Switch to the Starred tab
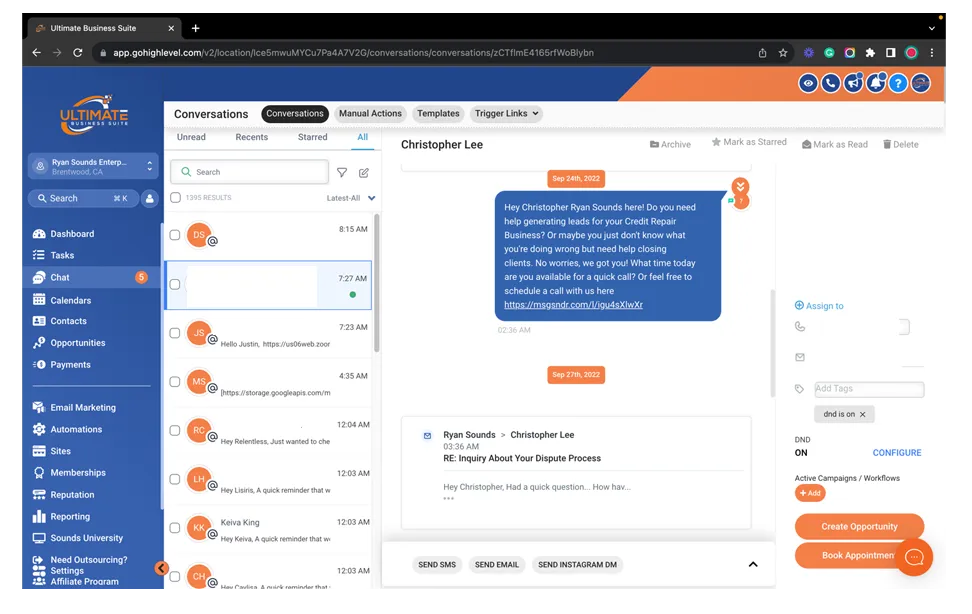The width and height of the screenshot is (972, 614). [312, 137]
